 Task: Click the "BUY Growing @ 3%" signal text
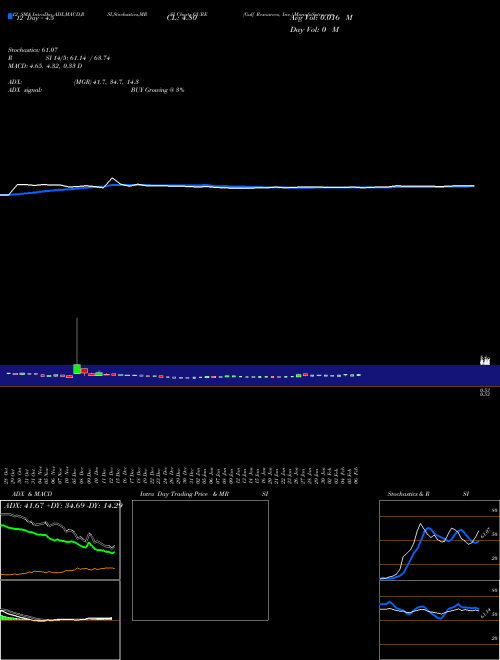coord(157,90)
